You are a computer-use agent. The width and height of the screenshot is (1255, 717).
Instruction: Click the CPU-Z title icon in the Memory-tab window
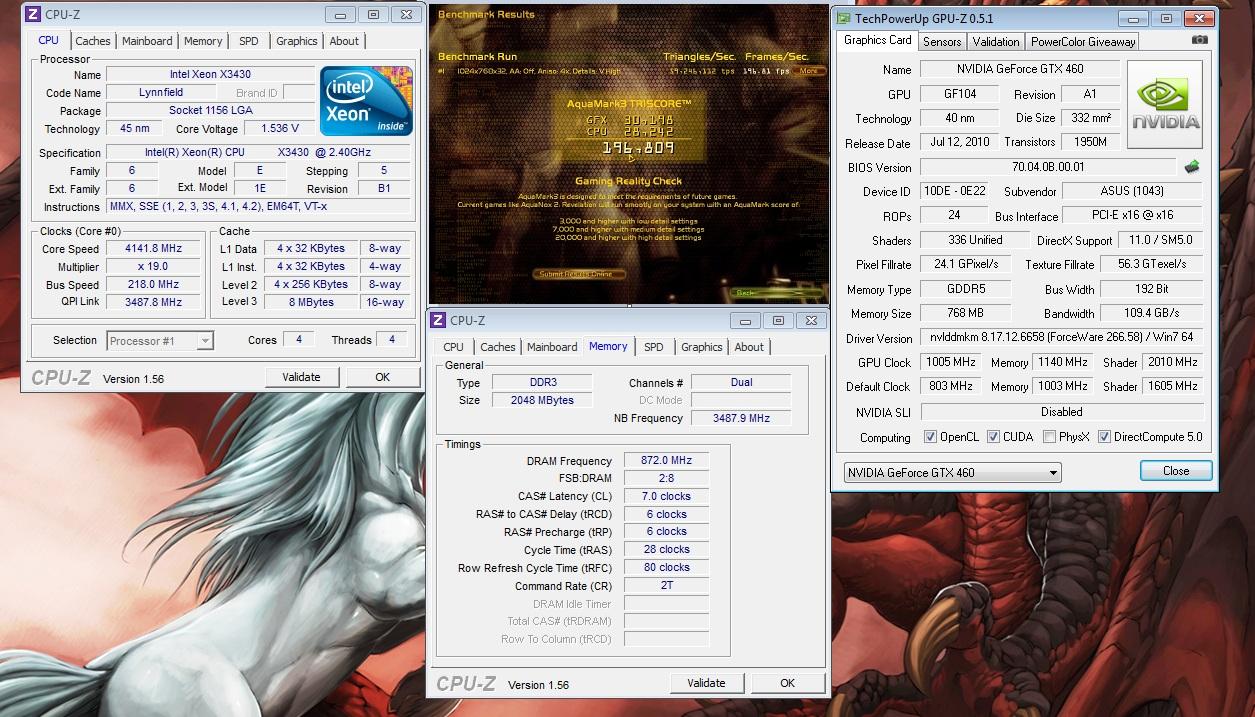[438, 320]
